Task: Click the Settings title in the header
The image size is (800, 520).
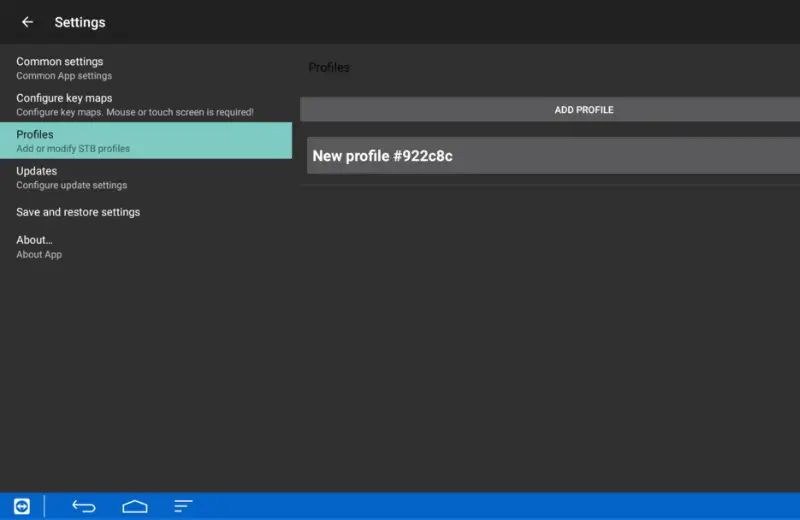Action: pyautogui.click(x=80, y=22)
